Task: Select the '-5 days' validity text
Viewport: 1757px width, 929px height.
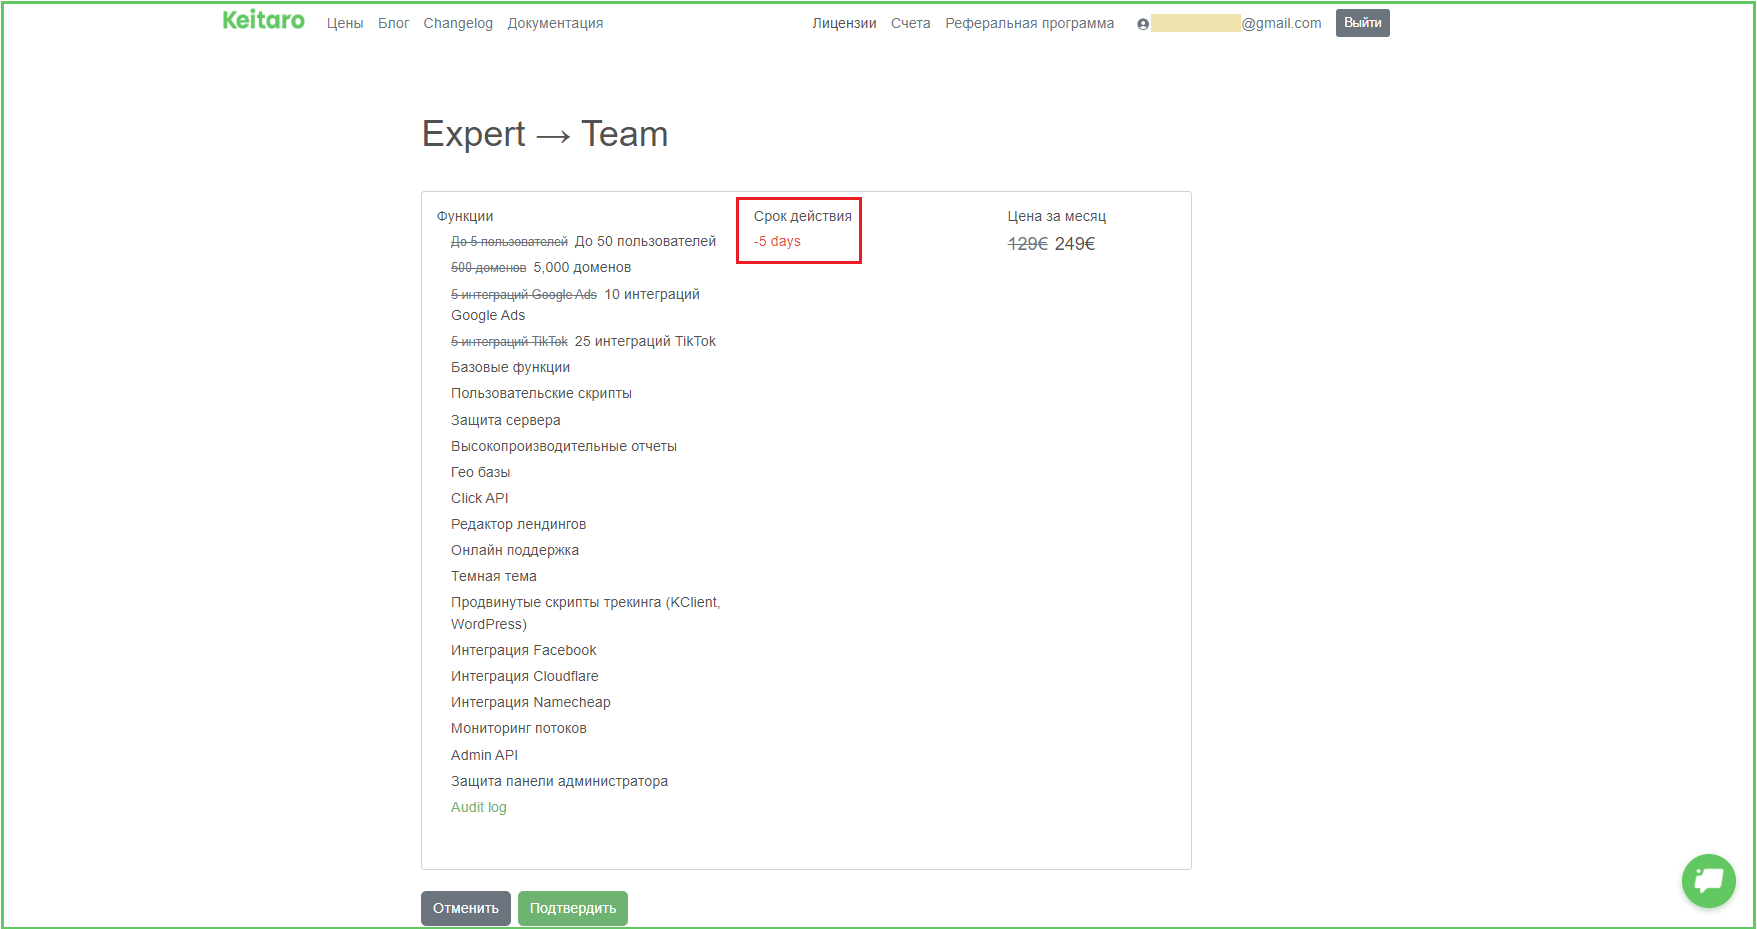Action: pyautogui.click(x=777, y=241)
